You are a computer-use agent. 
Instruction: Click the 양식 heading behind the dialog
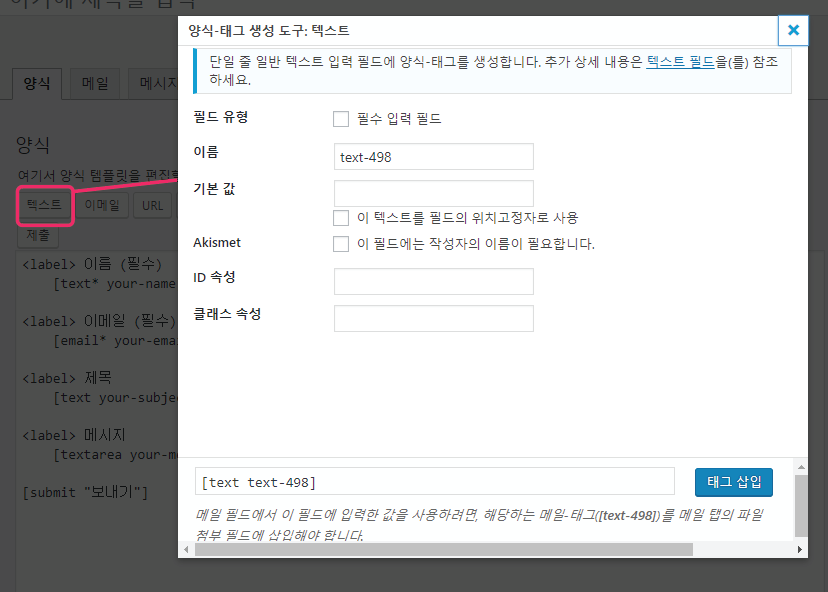[33, 145]
